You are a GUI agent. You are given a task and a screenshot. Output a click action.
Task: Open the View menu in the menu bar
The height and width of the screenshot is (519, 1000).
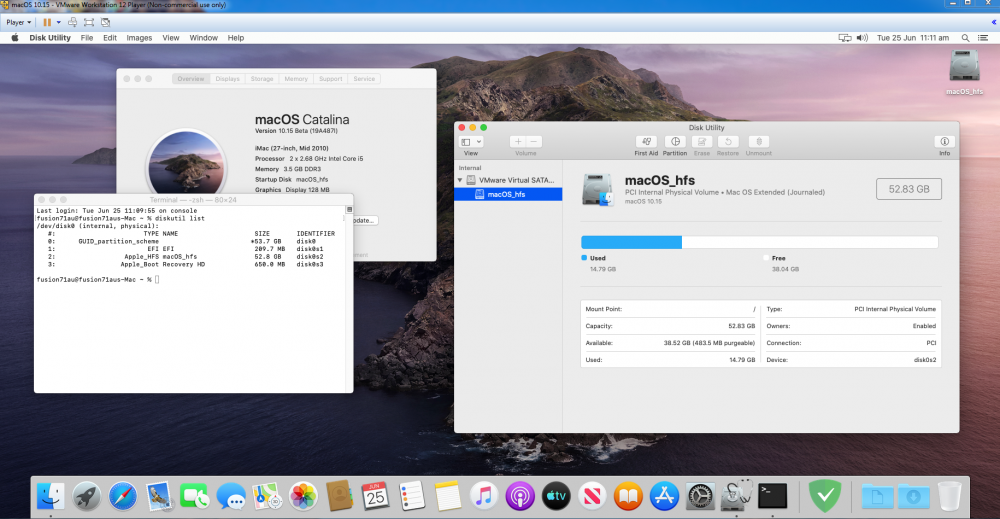pyautogui.click(x=170, y=38)
